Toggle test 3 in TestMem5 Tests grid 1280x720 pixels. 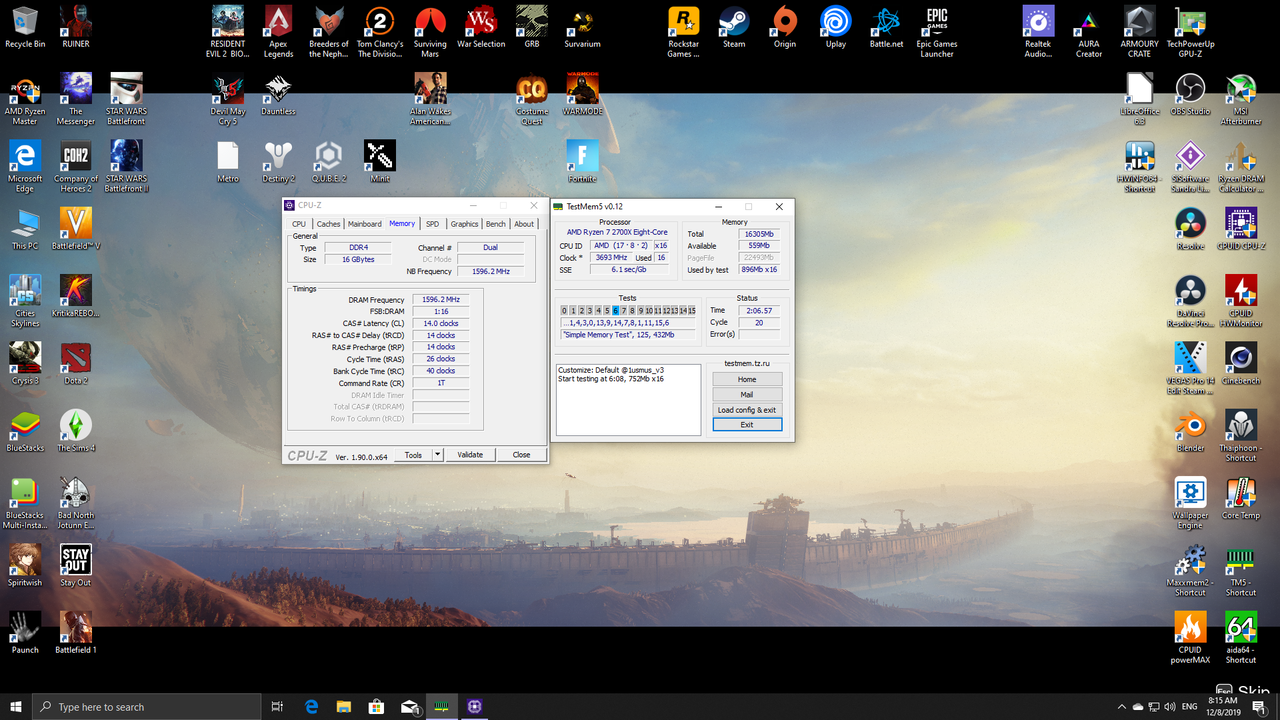(x=589, y=310)
